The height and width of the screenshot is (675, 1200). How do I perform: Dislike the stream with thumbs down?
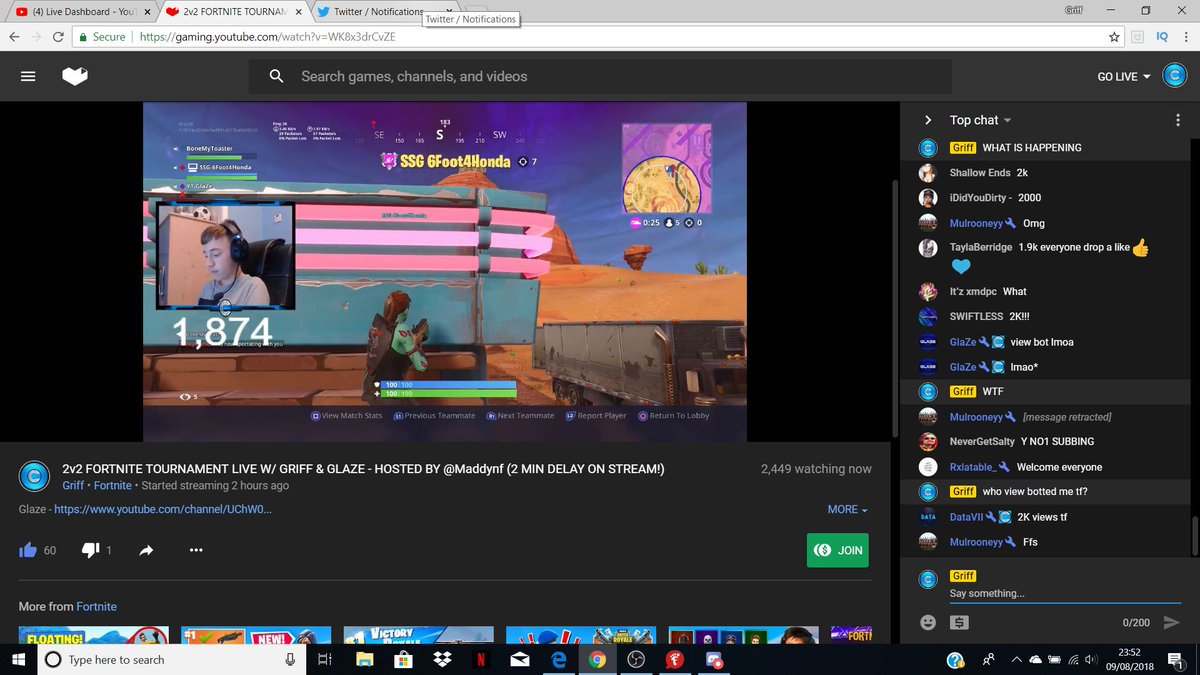pos(90,550)
